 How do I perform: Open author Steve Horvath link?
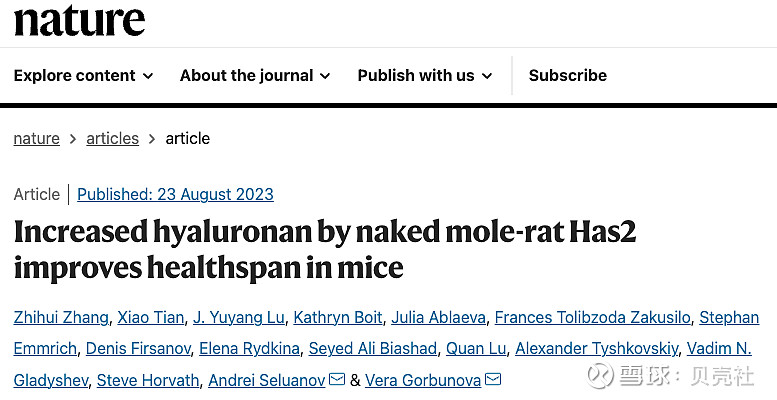tap(148, 381)
